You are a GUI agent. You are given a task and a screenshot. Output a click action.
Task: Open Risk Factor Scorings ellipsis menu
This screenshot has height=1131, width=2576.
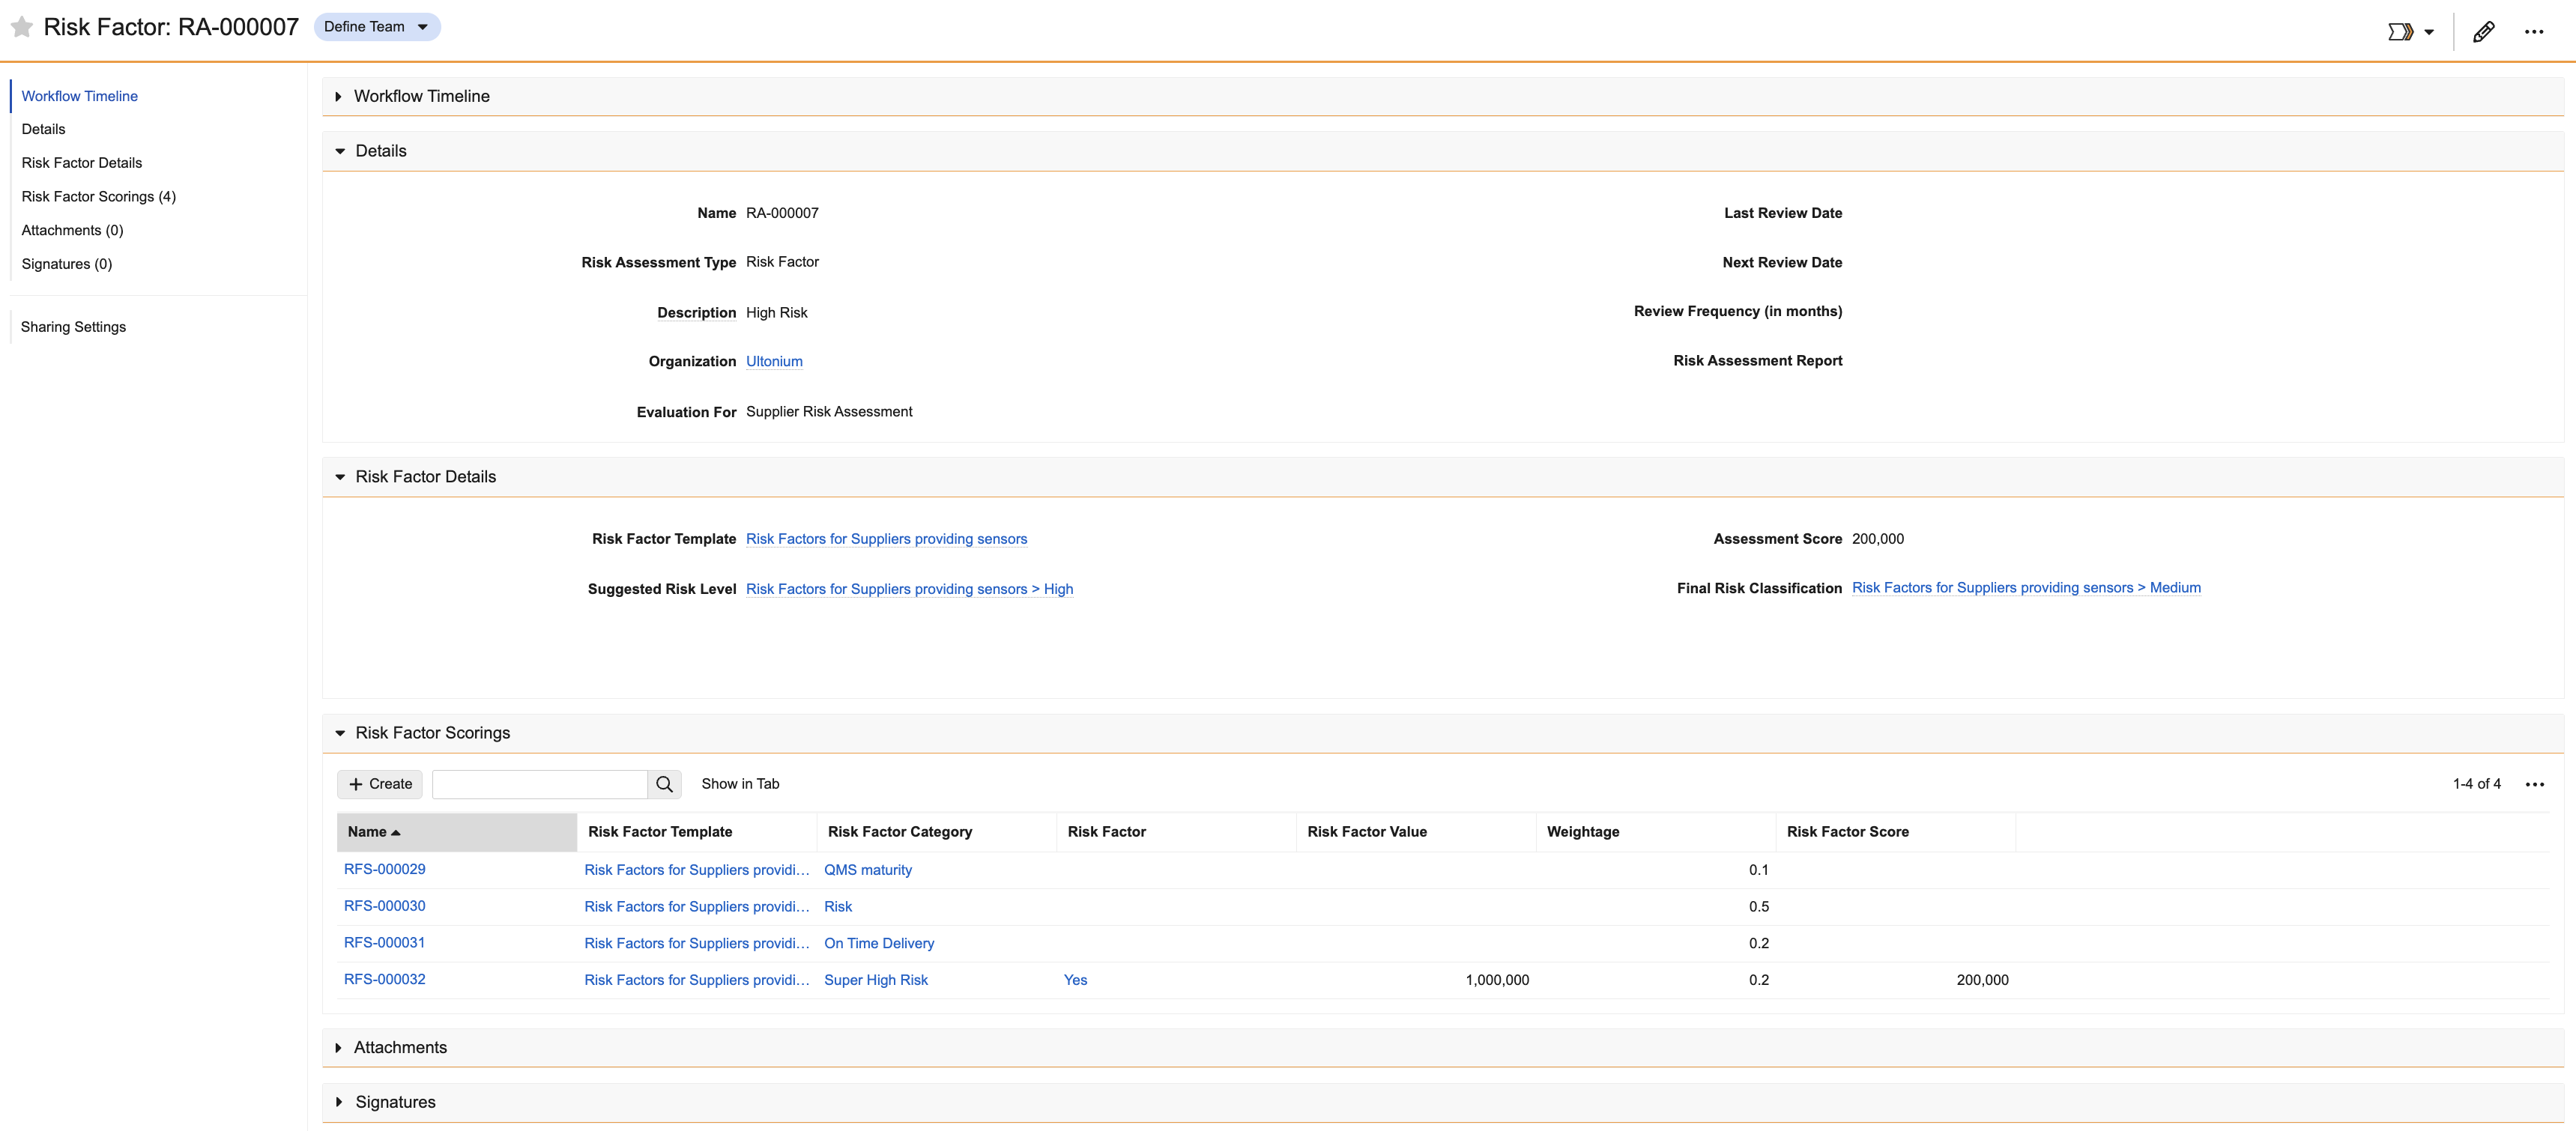(2534, 784)
